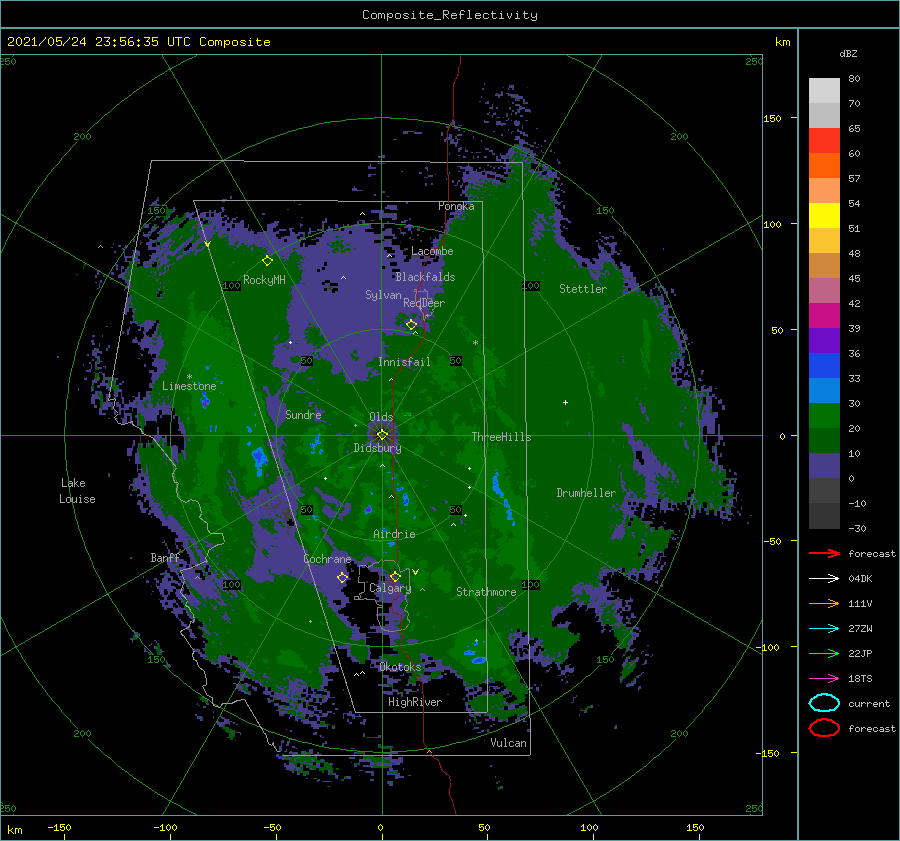Viewport: 900px width, 841px height.
Task: Click the Innisfail label on map
Action: coord(404,362)
